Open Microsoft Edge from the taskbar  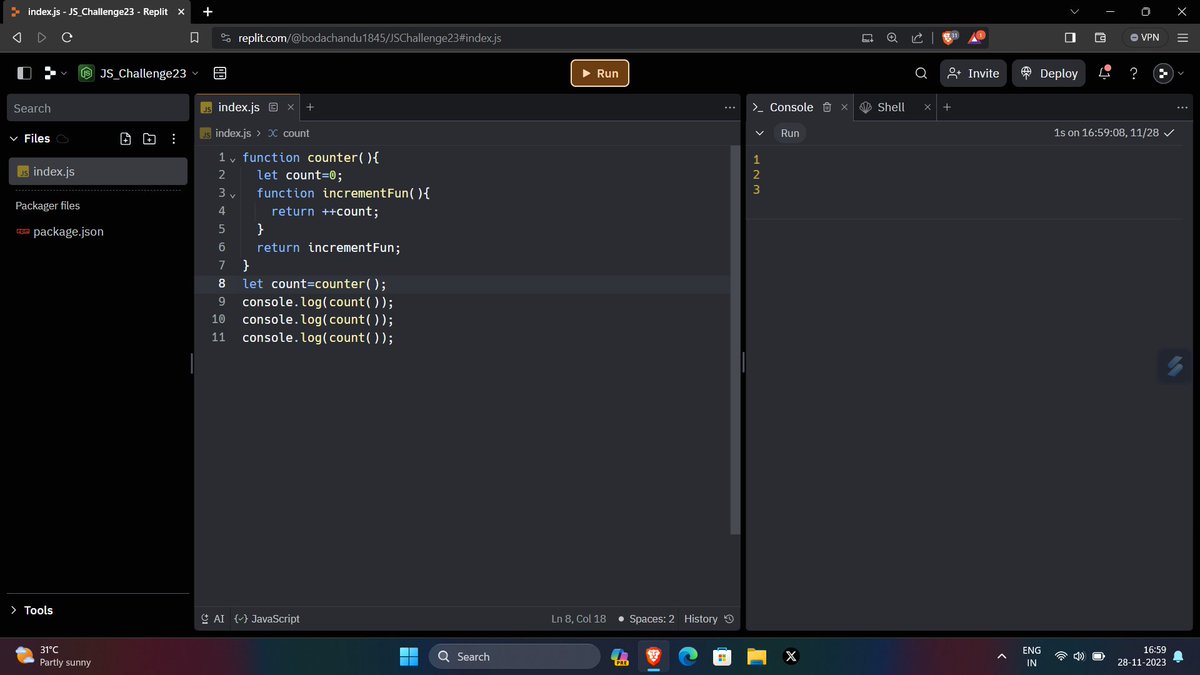(x=687, y=656)
